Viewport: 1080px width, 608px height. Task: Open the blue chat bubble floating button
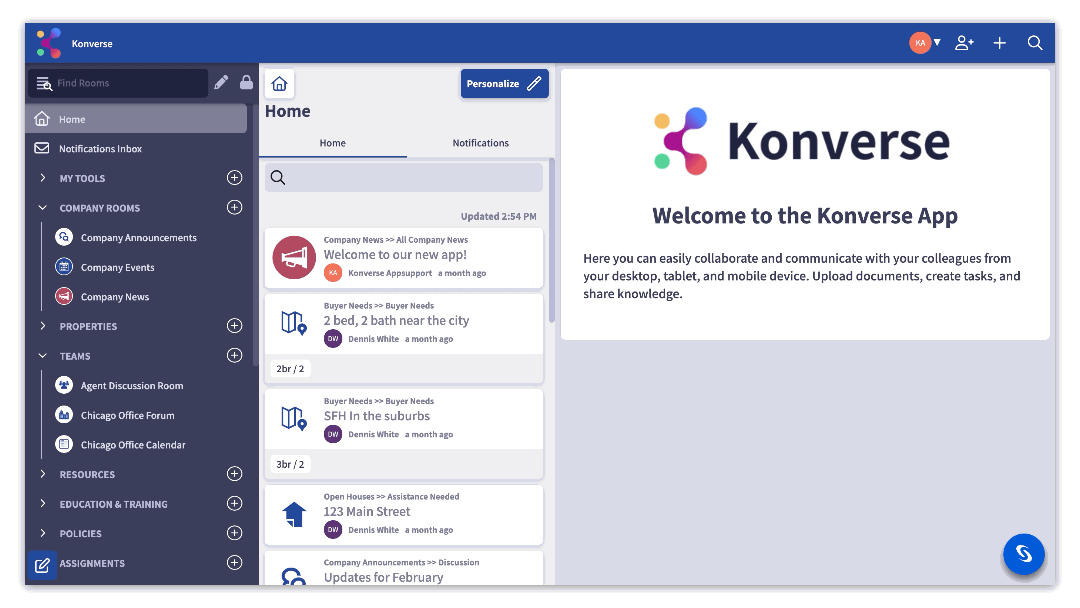[1023, 554]
